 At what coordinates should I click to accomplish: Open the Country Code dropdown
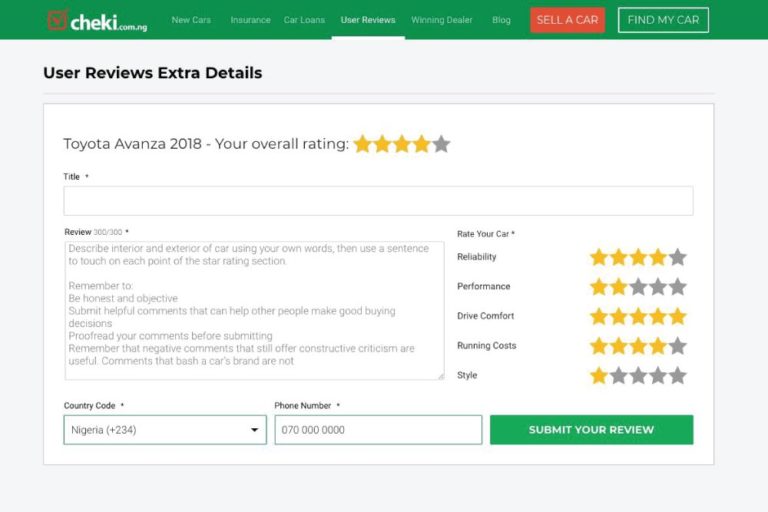[165, 430]
